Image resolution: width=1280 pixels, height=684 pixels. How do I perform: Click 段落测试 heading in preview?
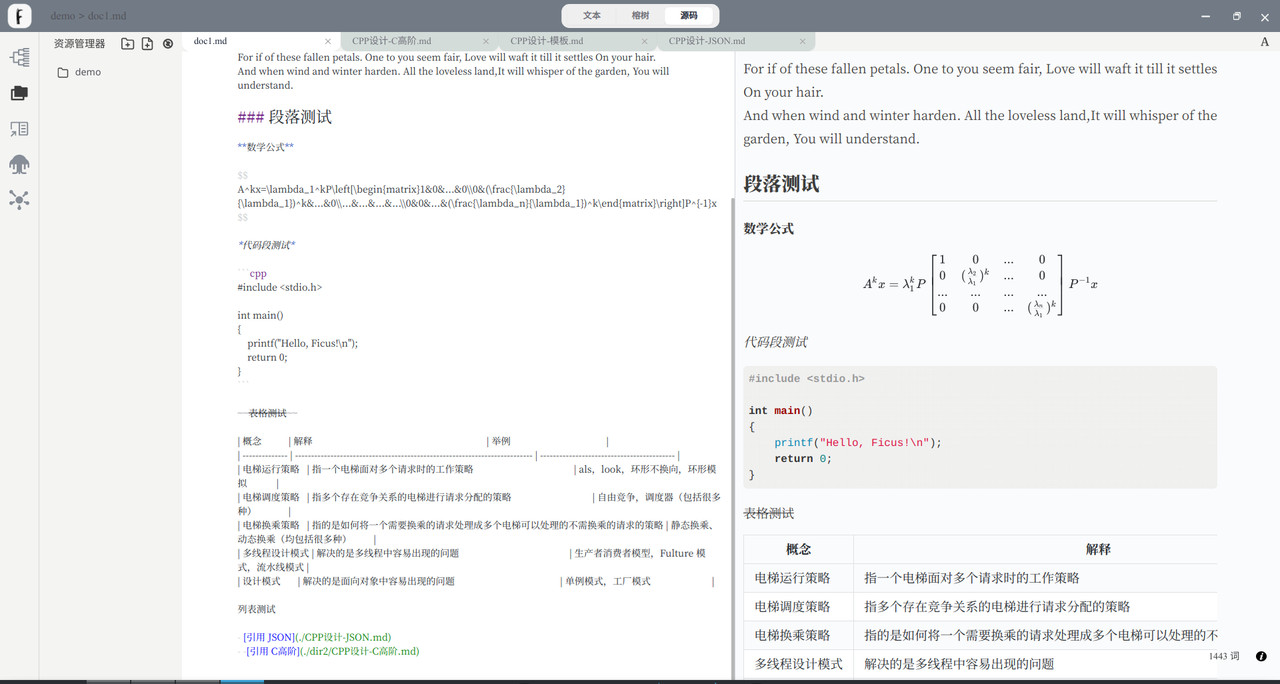point(782,184)
